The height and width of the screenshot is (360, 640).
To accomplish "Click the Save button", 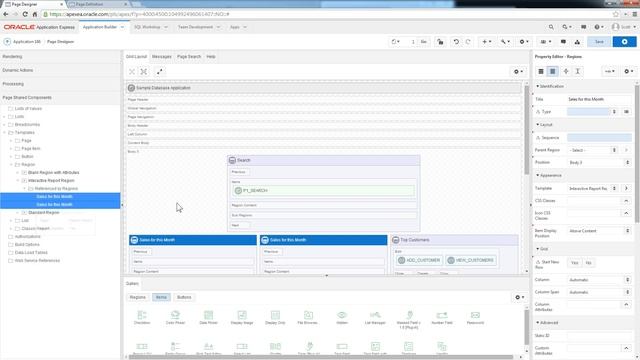I will point(599,42).
